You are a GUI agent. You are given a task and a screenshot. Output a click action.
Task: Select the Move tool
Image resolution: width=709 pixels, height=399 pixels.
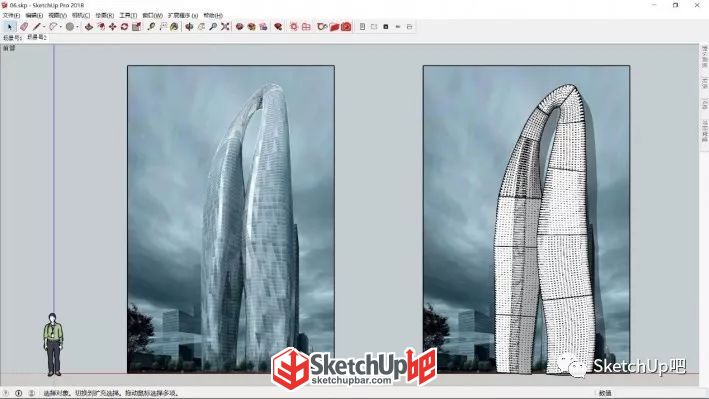(x=113, y=27)
